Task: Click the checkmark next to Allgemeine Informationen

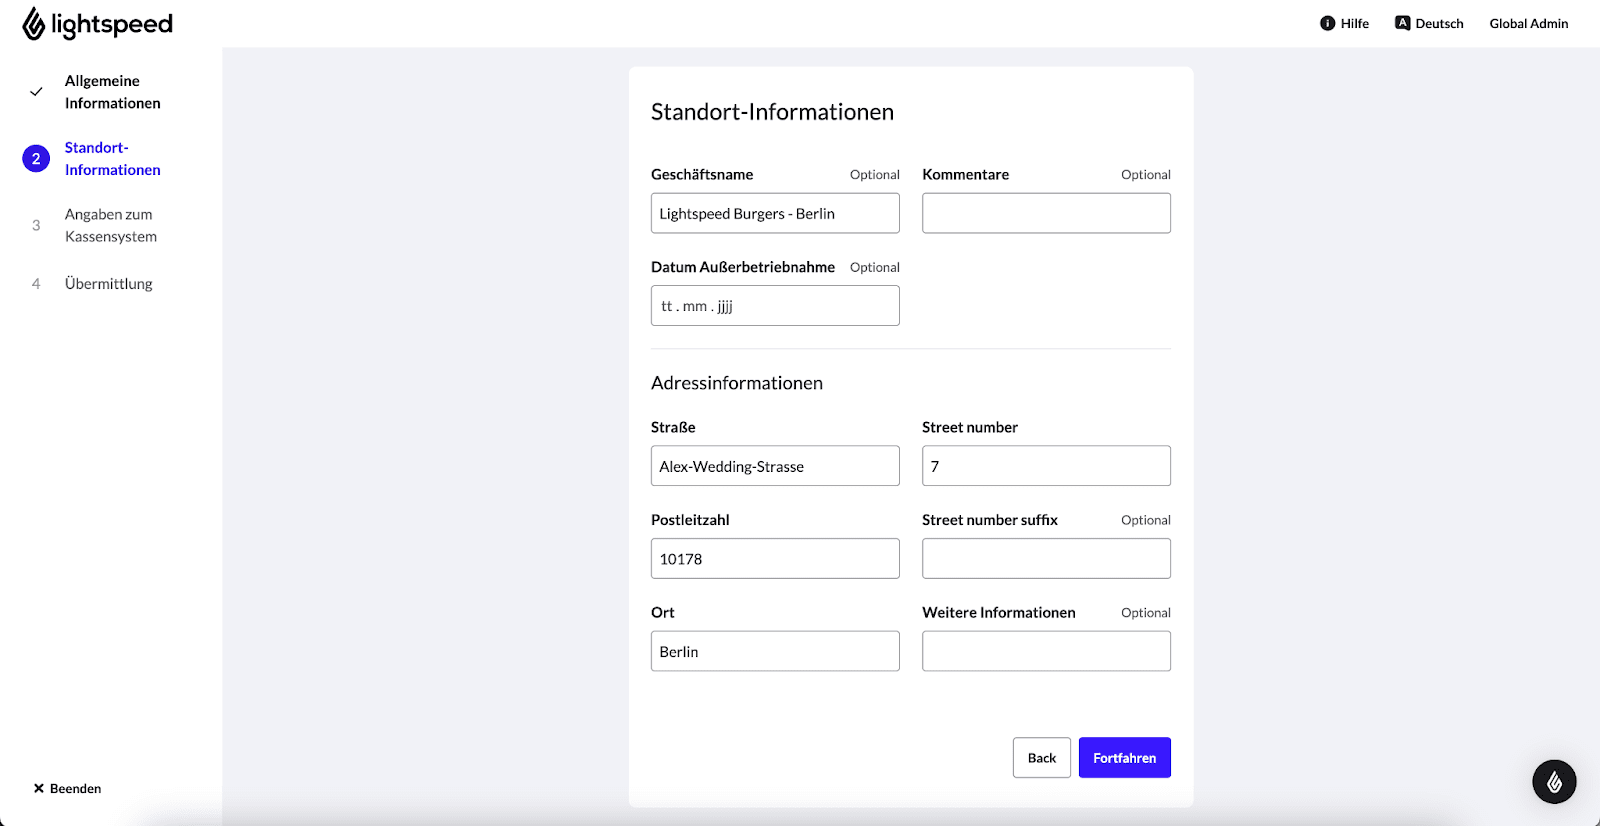Action: 36,92
